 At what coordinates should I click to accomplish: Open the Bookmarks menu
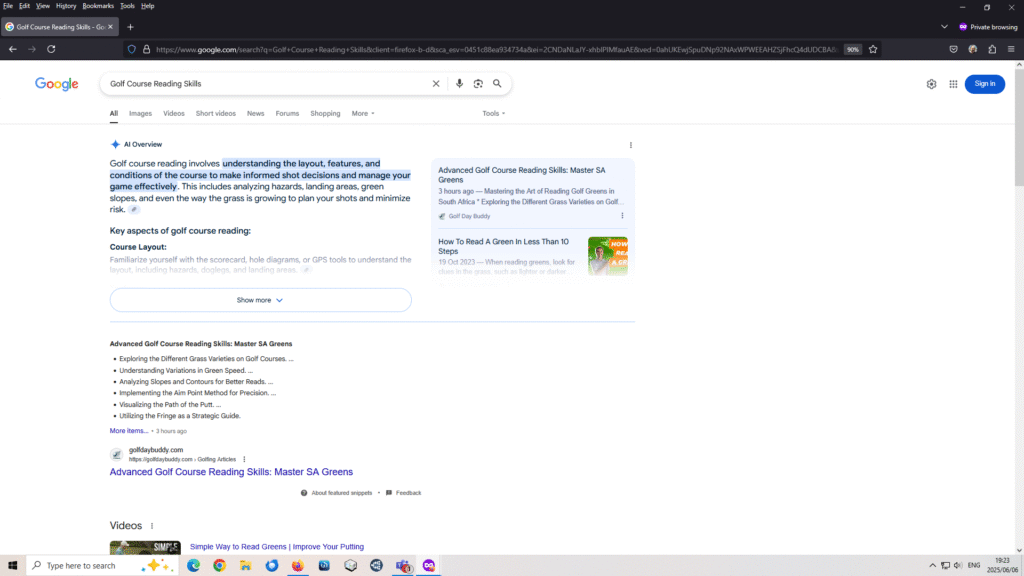point(98,6)
